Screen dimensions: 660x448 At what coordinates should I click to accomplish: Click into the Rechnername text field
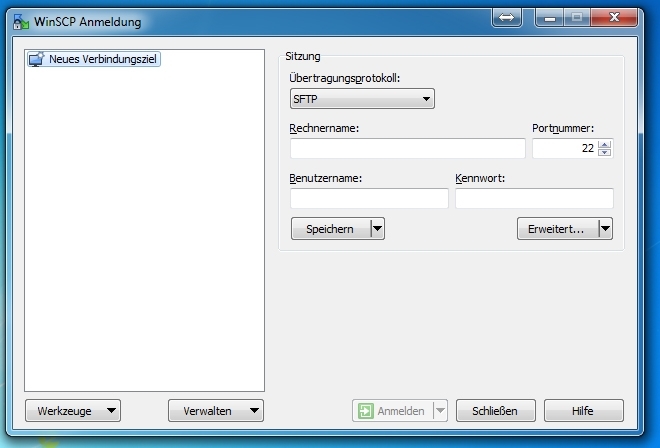(x=407, y=149)
